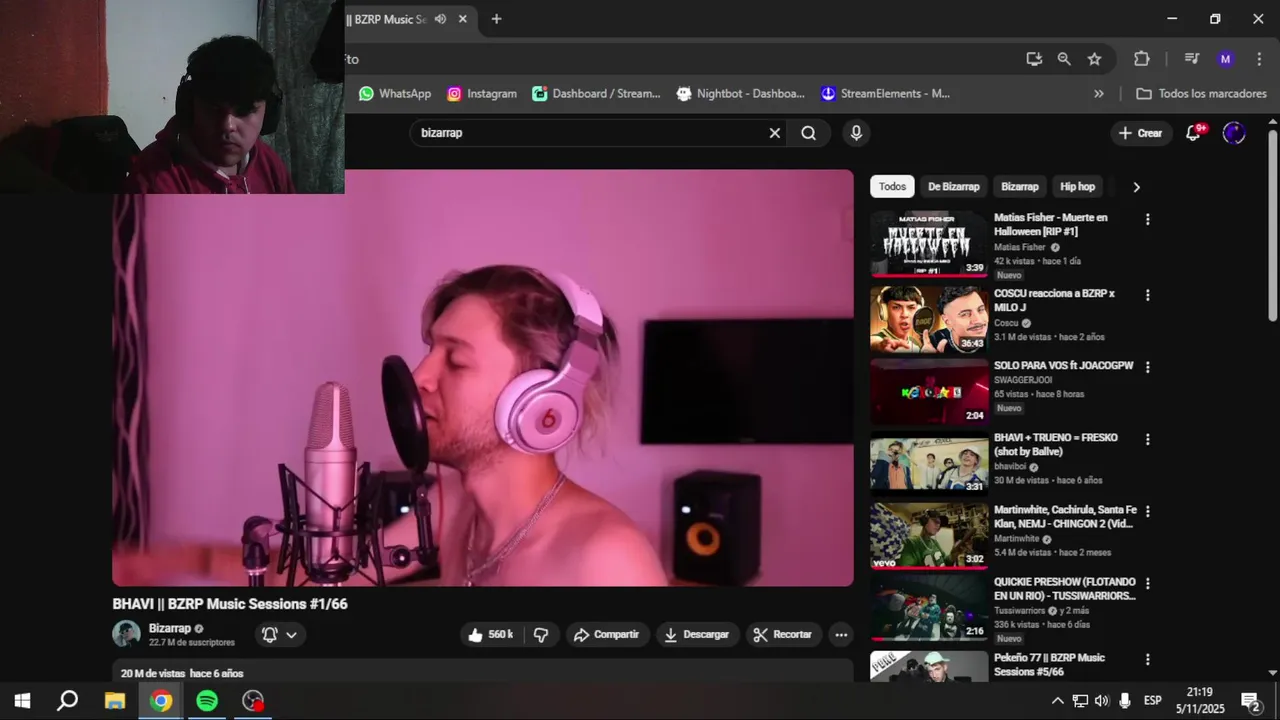The width and height of the screenshot is (1280, 720).
Task: Click the search magnifier button
Action: pyautogui.click(x=808, y=133)
